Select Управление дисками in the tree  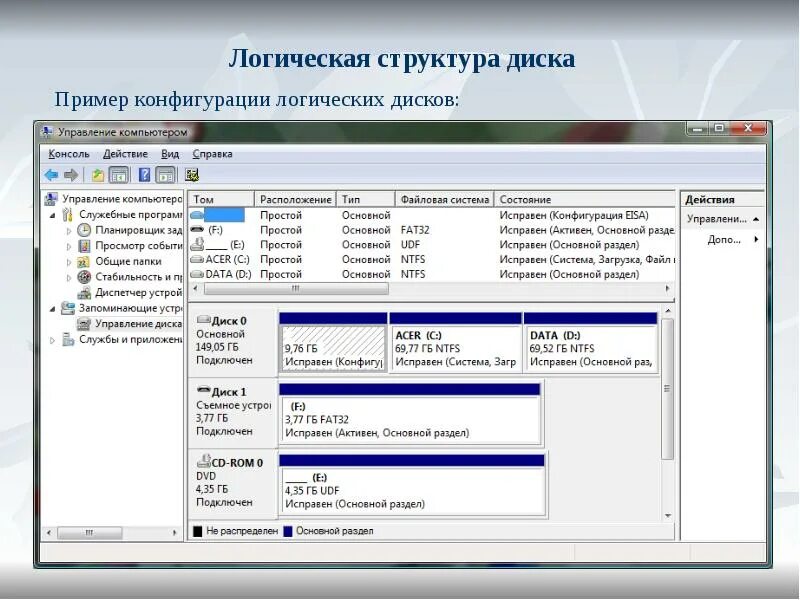[138, 323]
